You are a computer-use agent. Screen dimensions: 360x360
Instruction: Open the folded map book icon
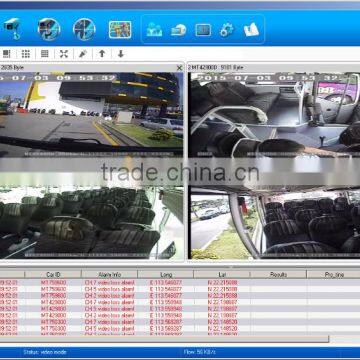pyautogui.click(x=251, y=30)
